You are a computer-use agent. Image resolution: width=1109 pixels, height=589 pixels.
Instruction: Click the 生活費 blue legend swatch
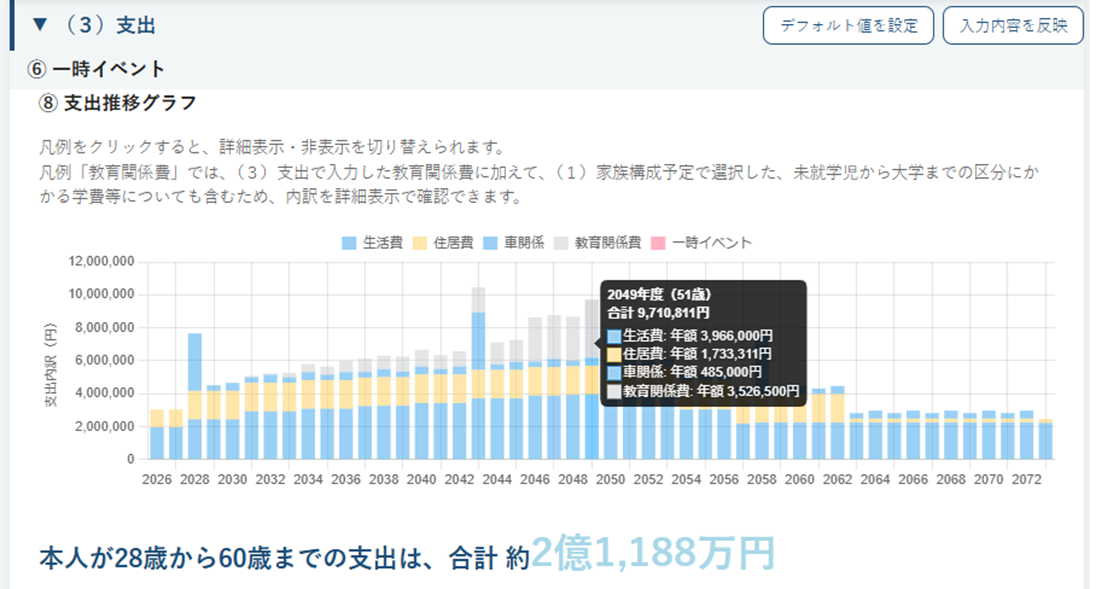349,243
